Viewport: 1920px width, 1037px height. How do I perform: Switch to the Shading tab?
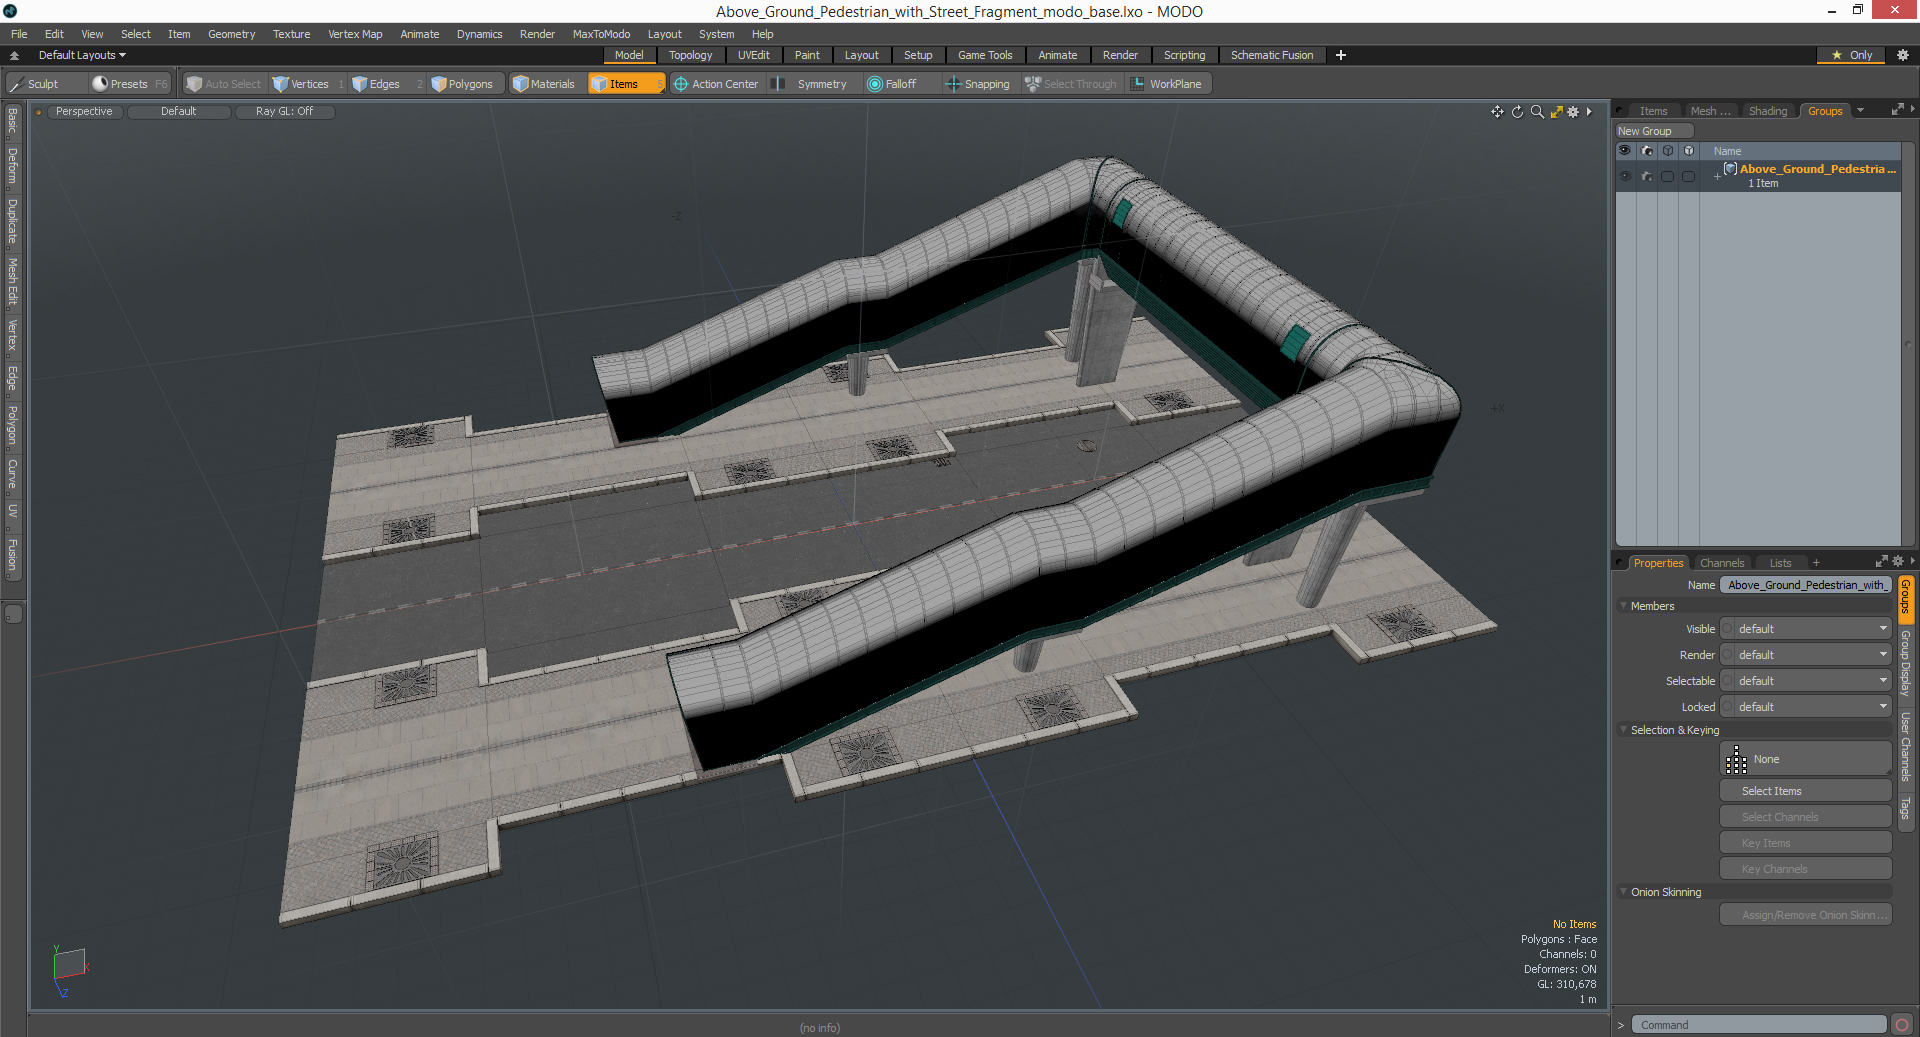1767,111
